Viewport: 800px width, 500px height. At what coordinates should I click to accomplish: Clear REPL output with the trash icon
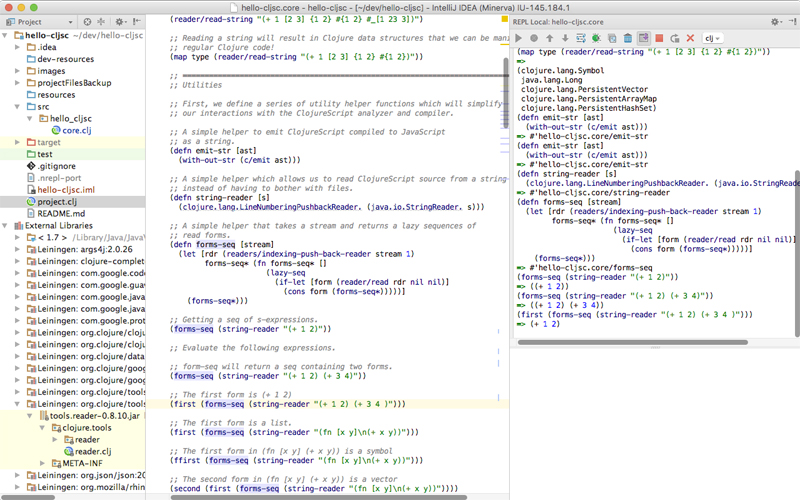pyautogui.click(x=628, y=38)
